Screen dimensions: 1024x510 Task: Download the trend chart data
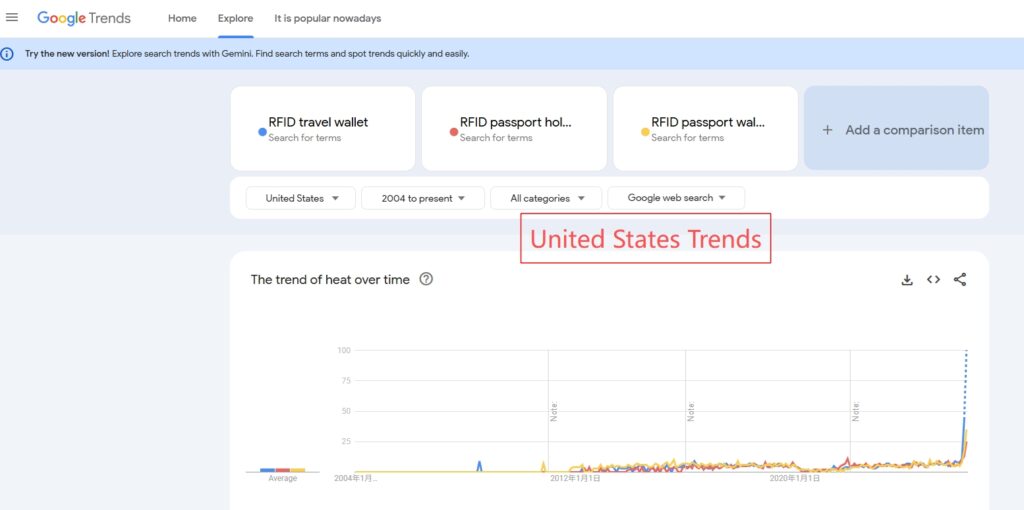[x=907, y=280]
